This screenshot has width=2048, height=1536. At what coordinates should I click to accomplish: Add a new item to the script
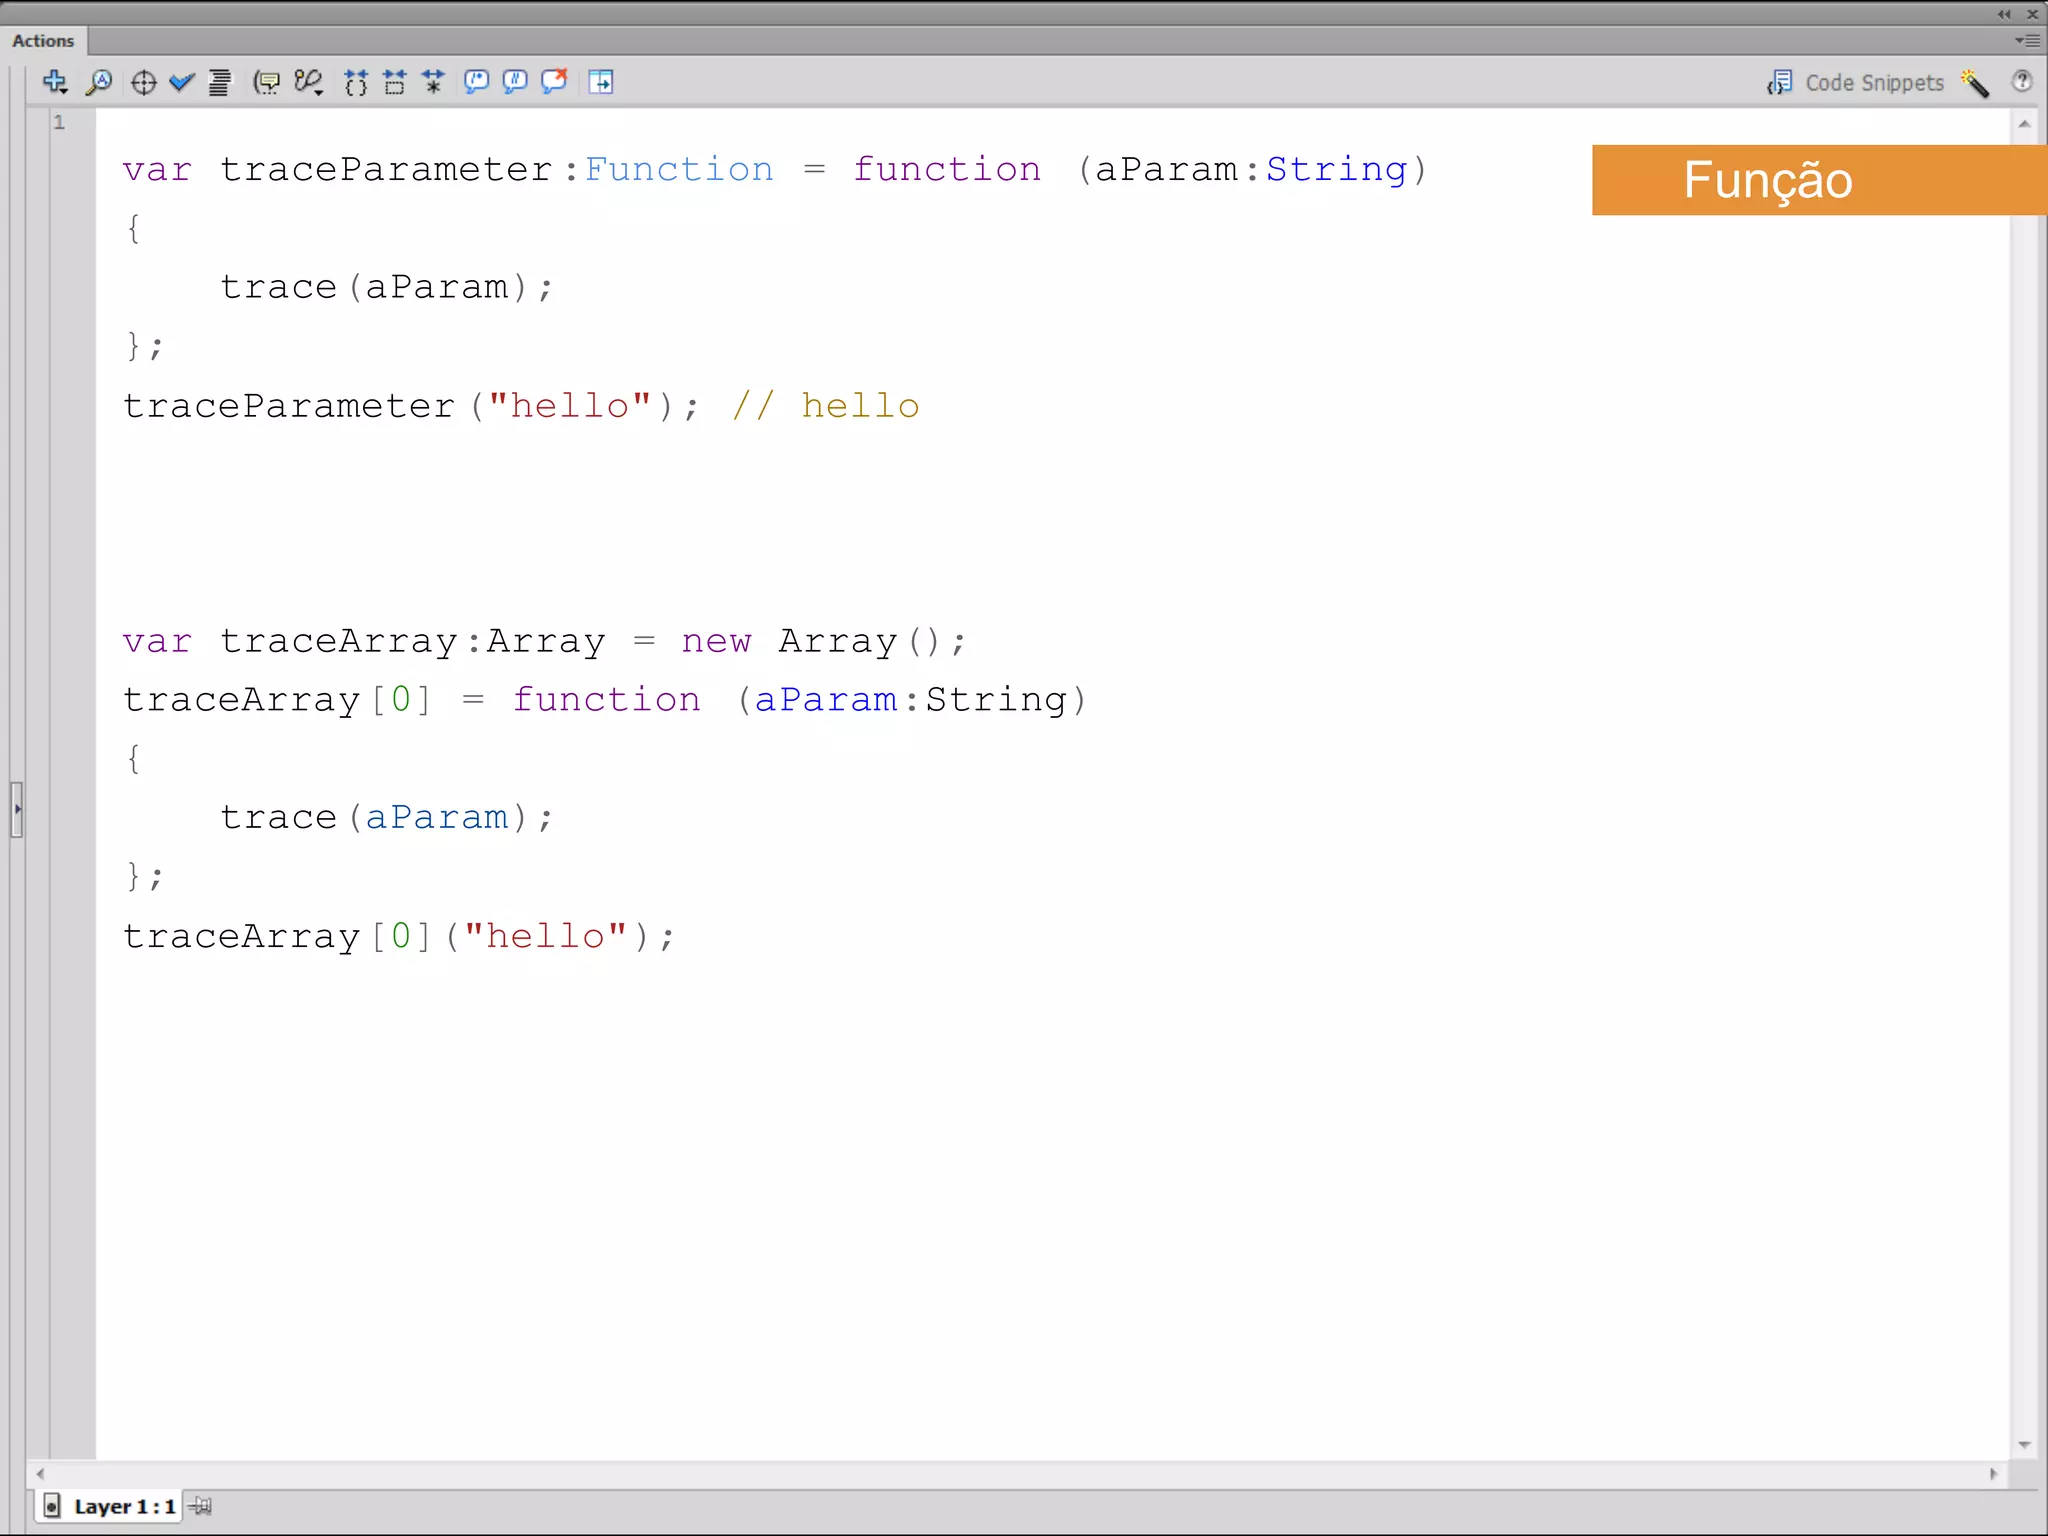[x=55, y=82]
